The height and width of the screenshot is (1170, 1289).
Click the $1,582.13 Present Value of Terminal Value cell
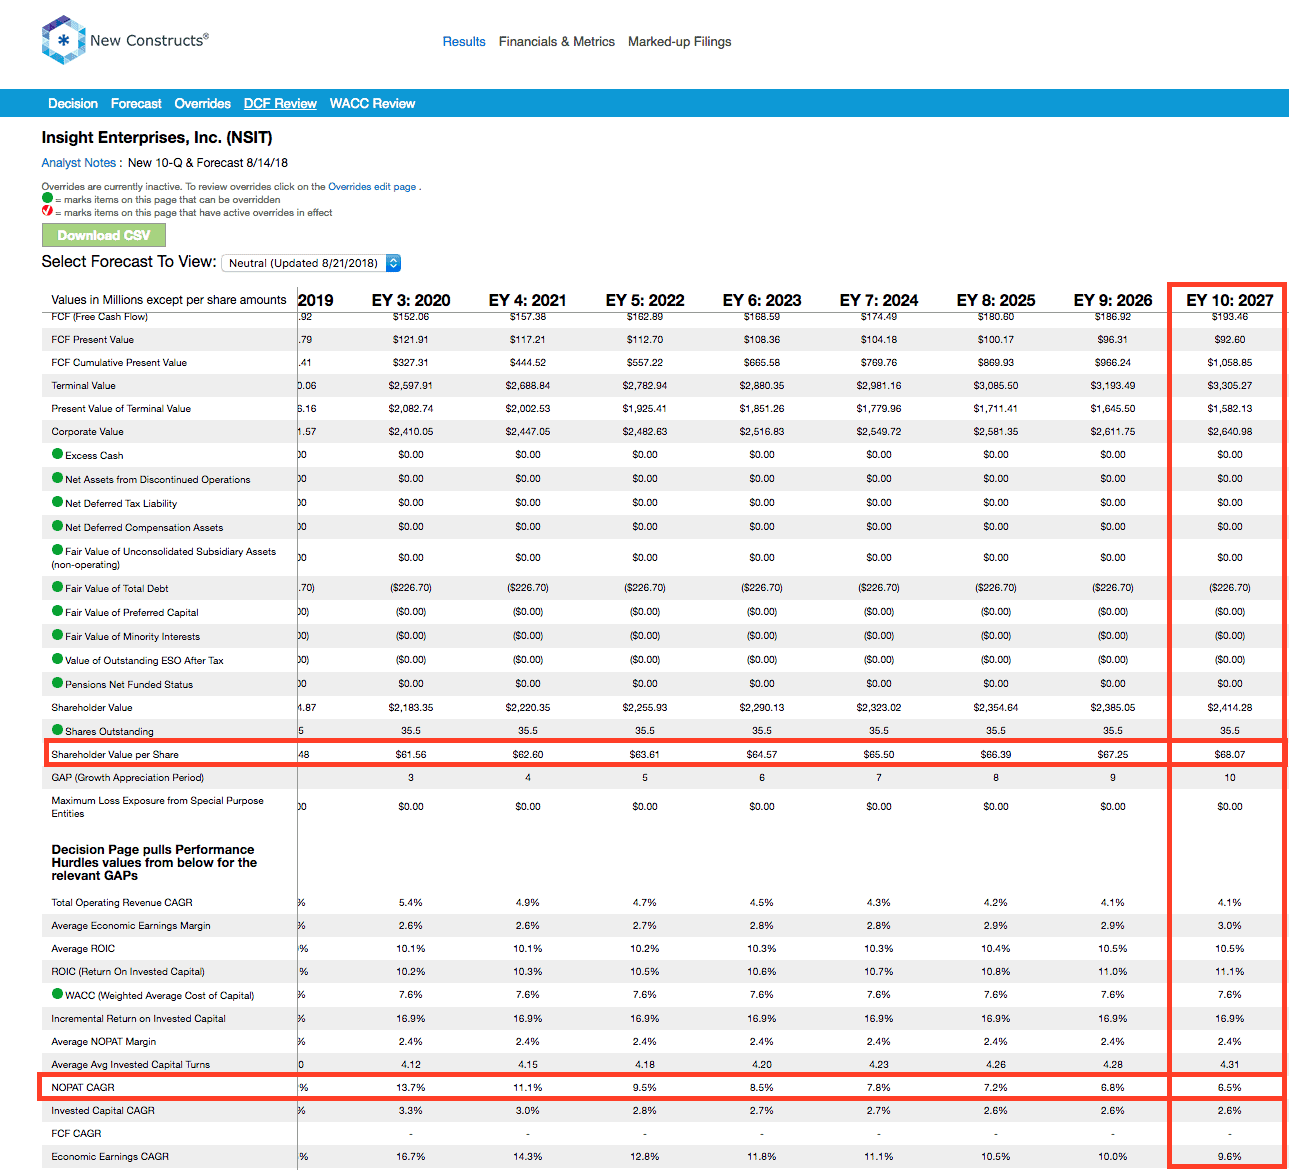click(x=1230, y=409)
